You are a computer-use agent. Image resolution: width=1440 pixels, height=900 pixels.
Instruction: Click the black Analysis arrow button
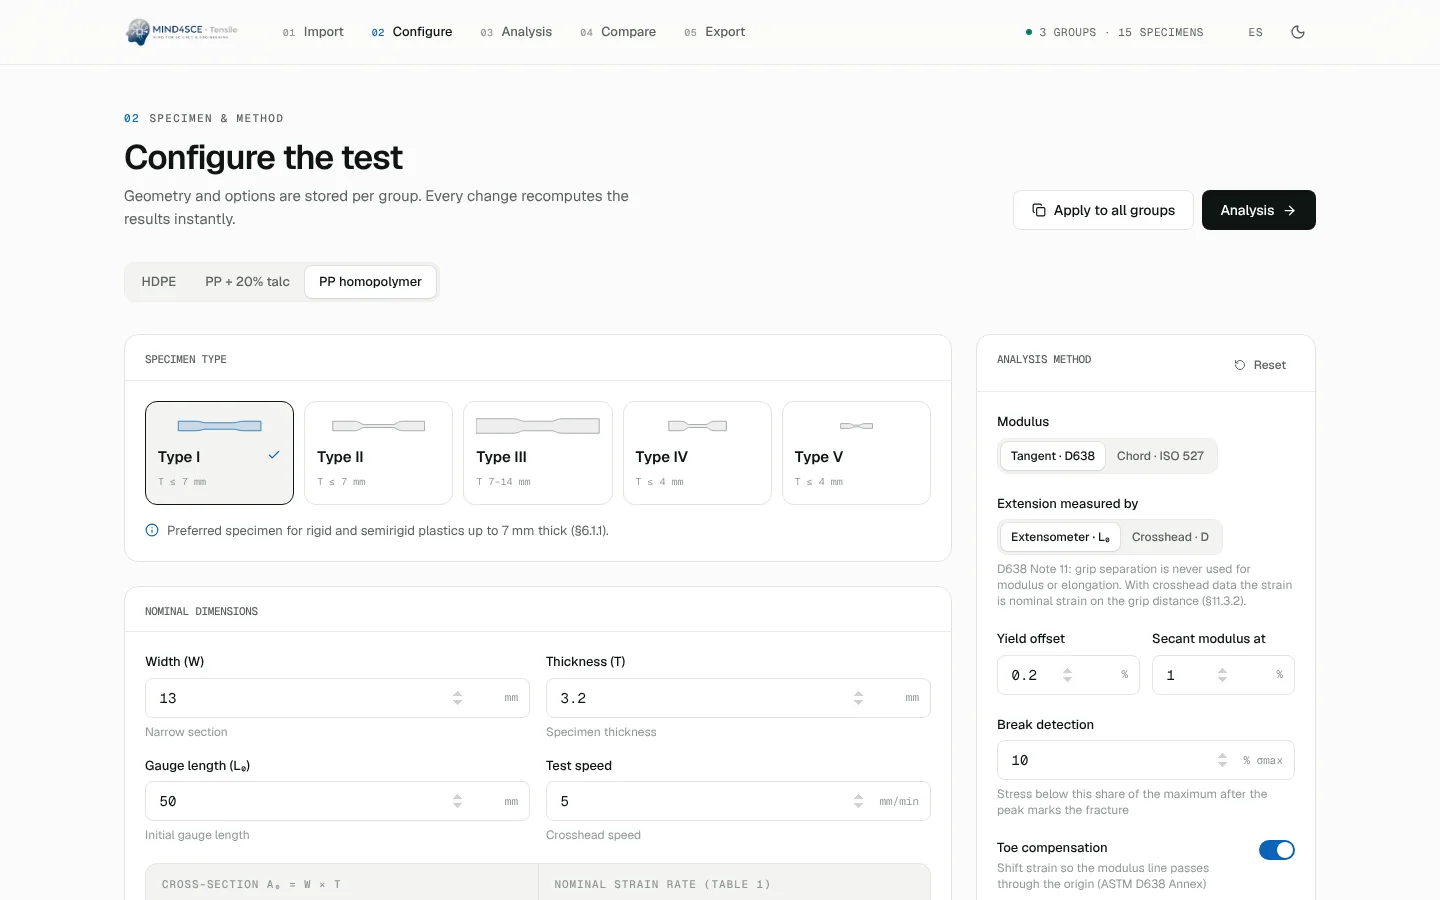click(1258, 210)
